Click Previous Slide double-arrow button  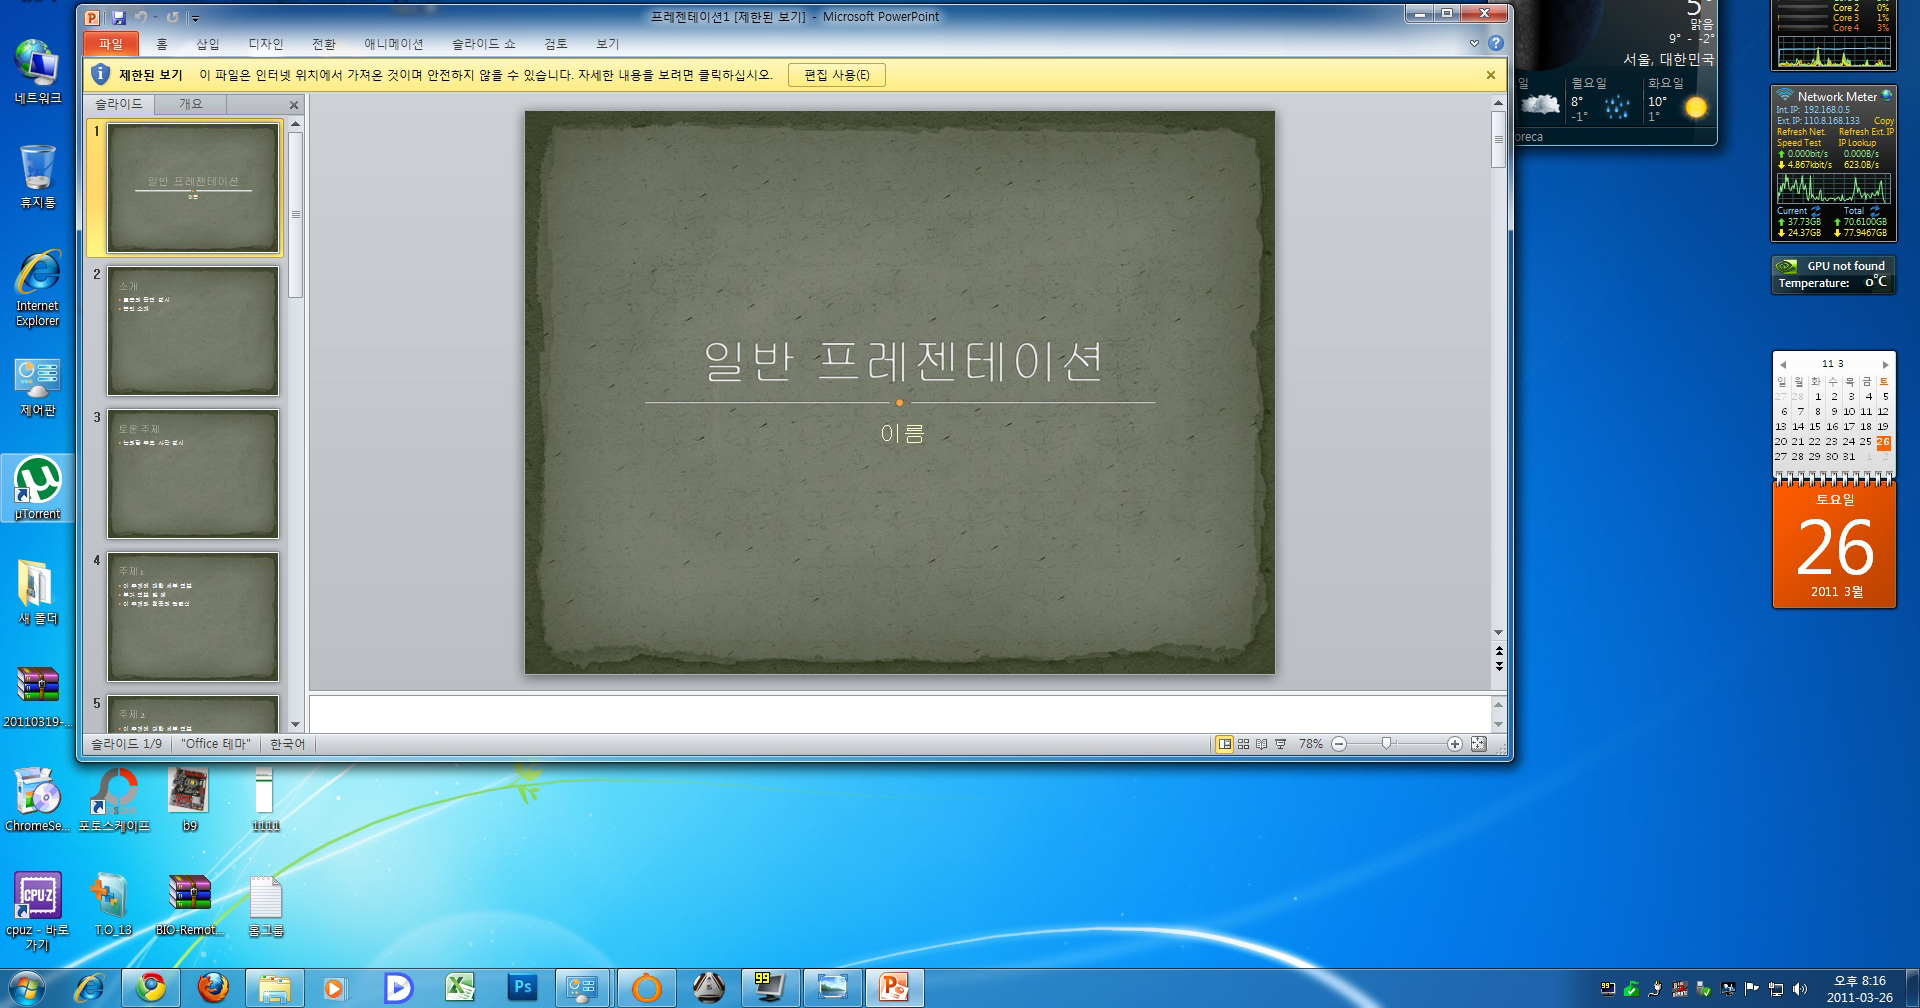pyautogui.click(x=1498, y=652)
